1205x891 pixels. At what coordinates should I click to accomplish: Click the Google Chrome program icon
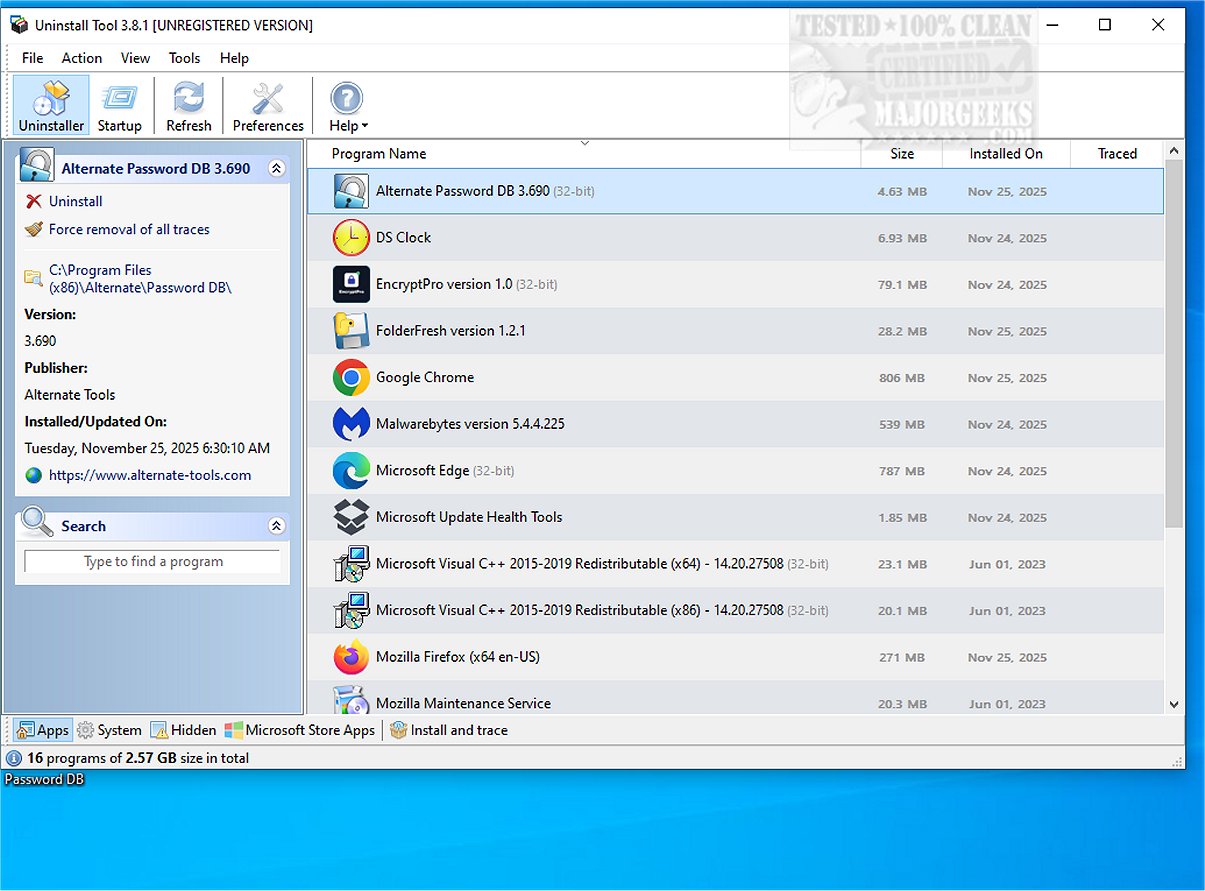(350, 377)
